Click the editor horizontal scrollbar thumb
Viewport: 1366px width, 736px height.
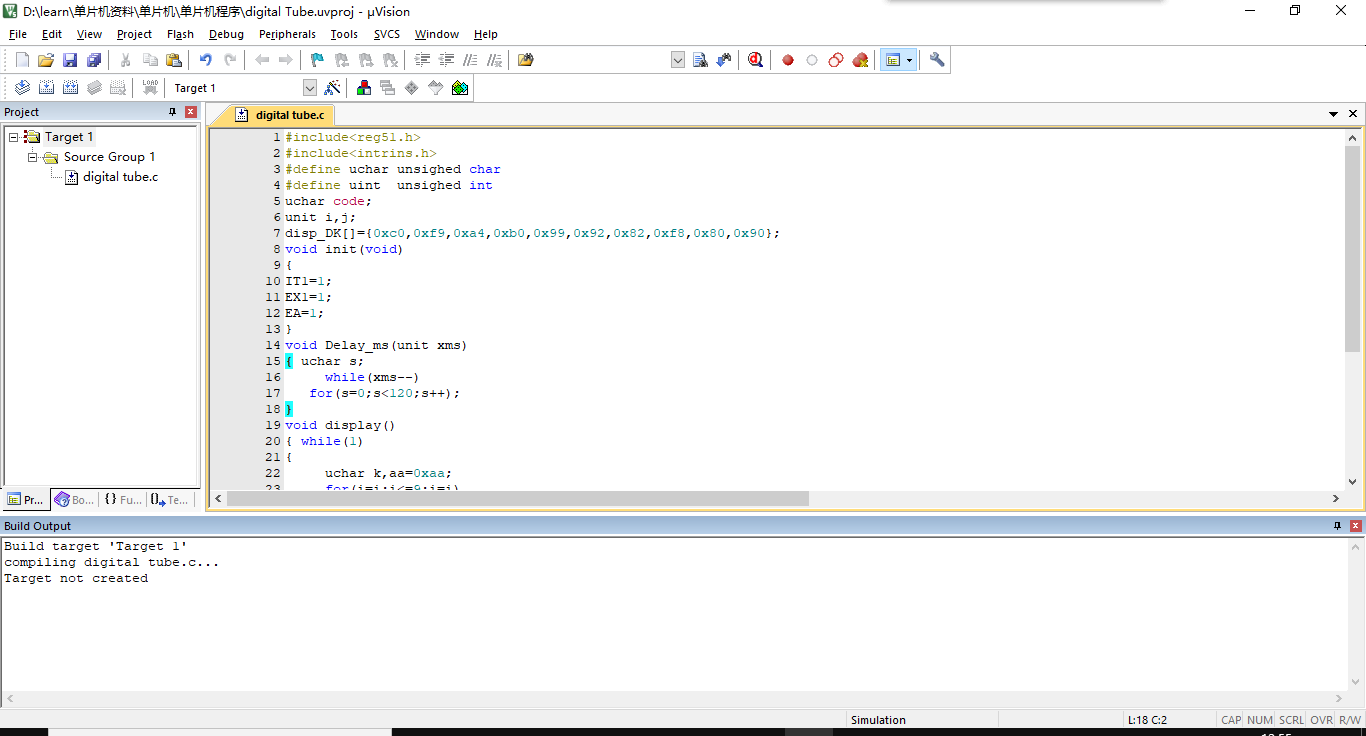pyautogui.click(x=517, y=498)
